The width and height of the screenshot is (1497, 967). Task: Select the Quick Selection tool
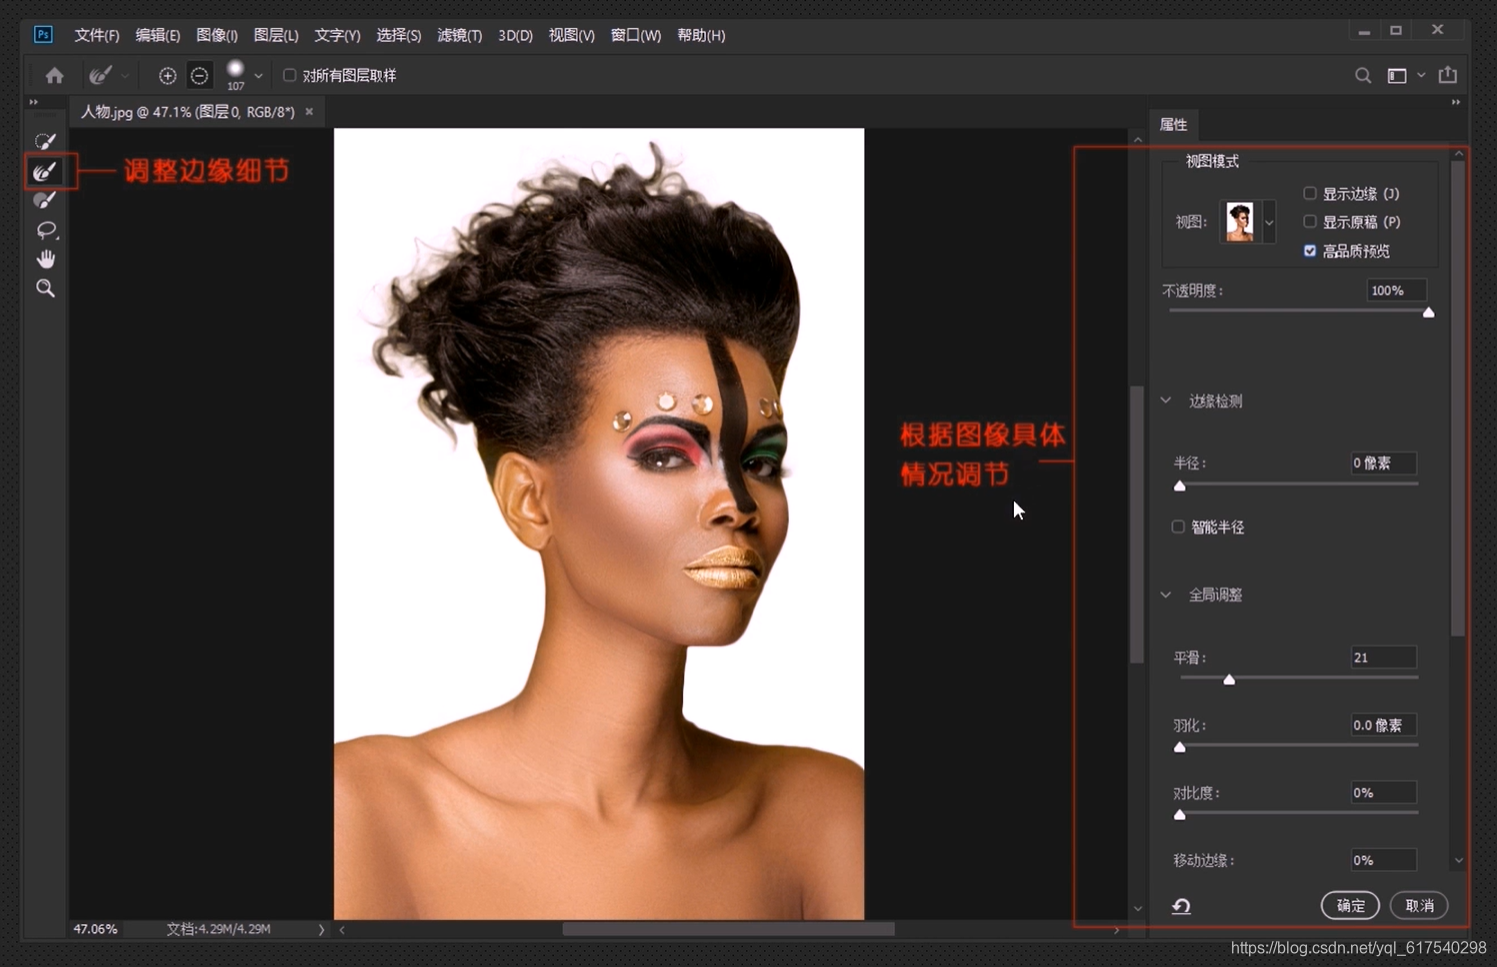[x=45, y=141]
